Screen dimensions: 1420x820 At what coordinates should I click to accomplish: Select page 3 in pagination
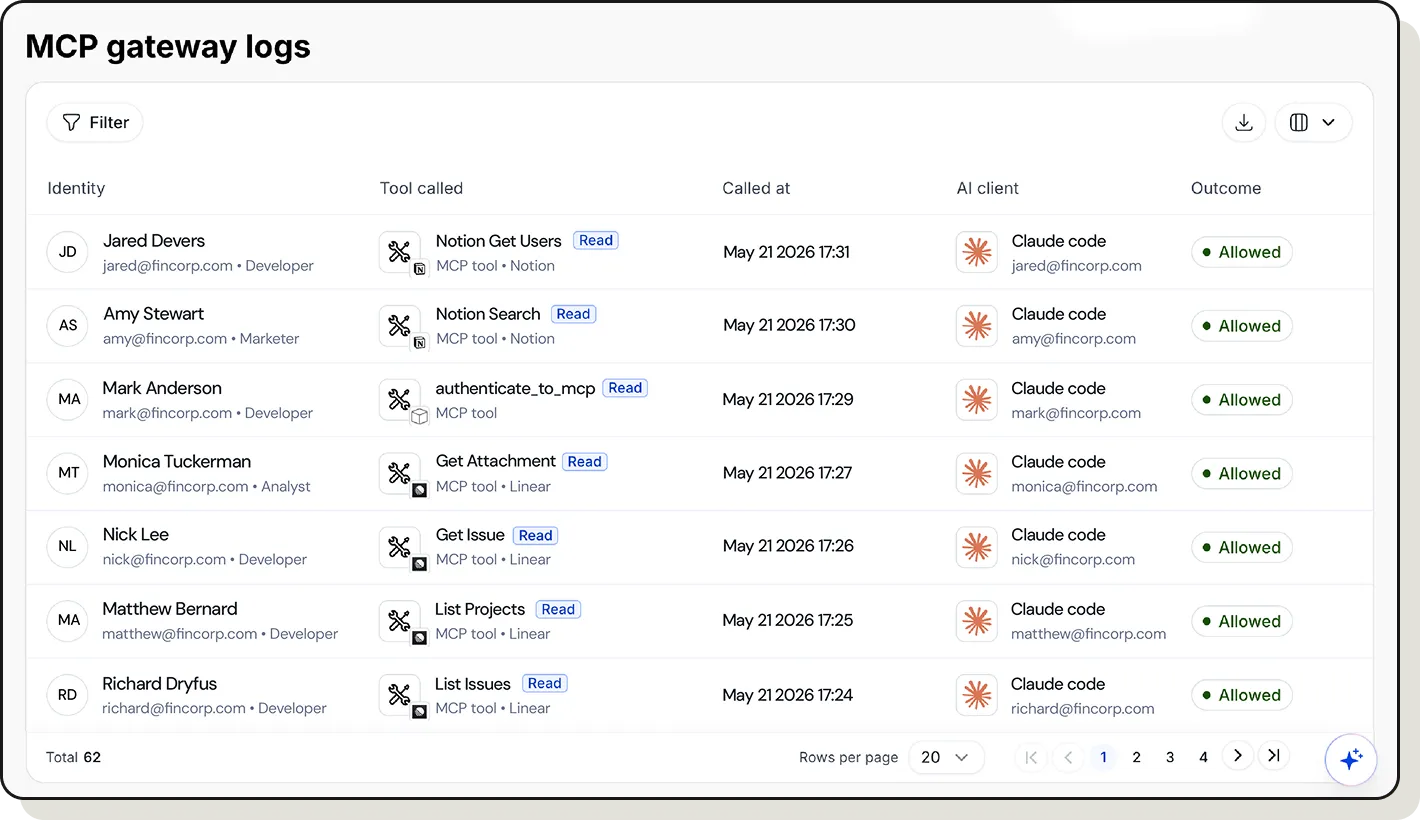click(x=1170, y=757)
